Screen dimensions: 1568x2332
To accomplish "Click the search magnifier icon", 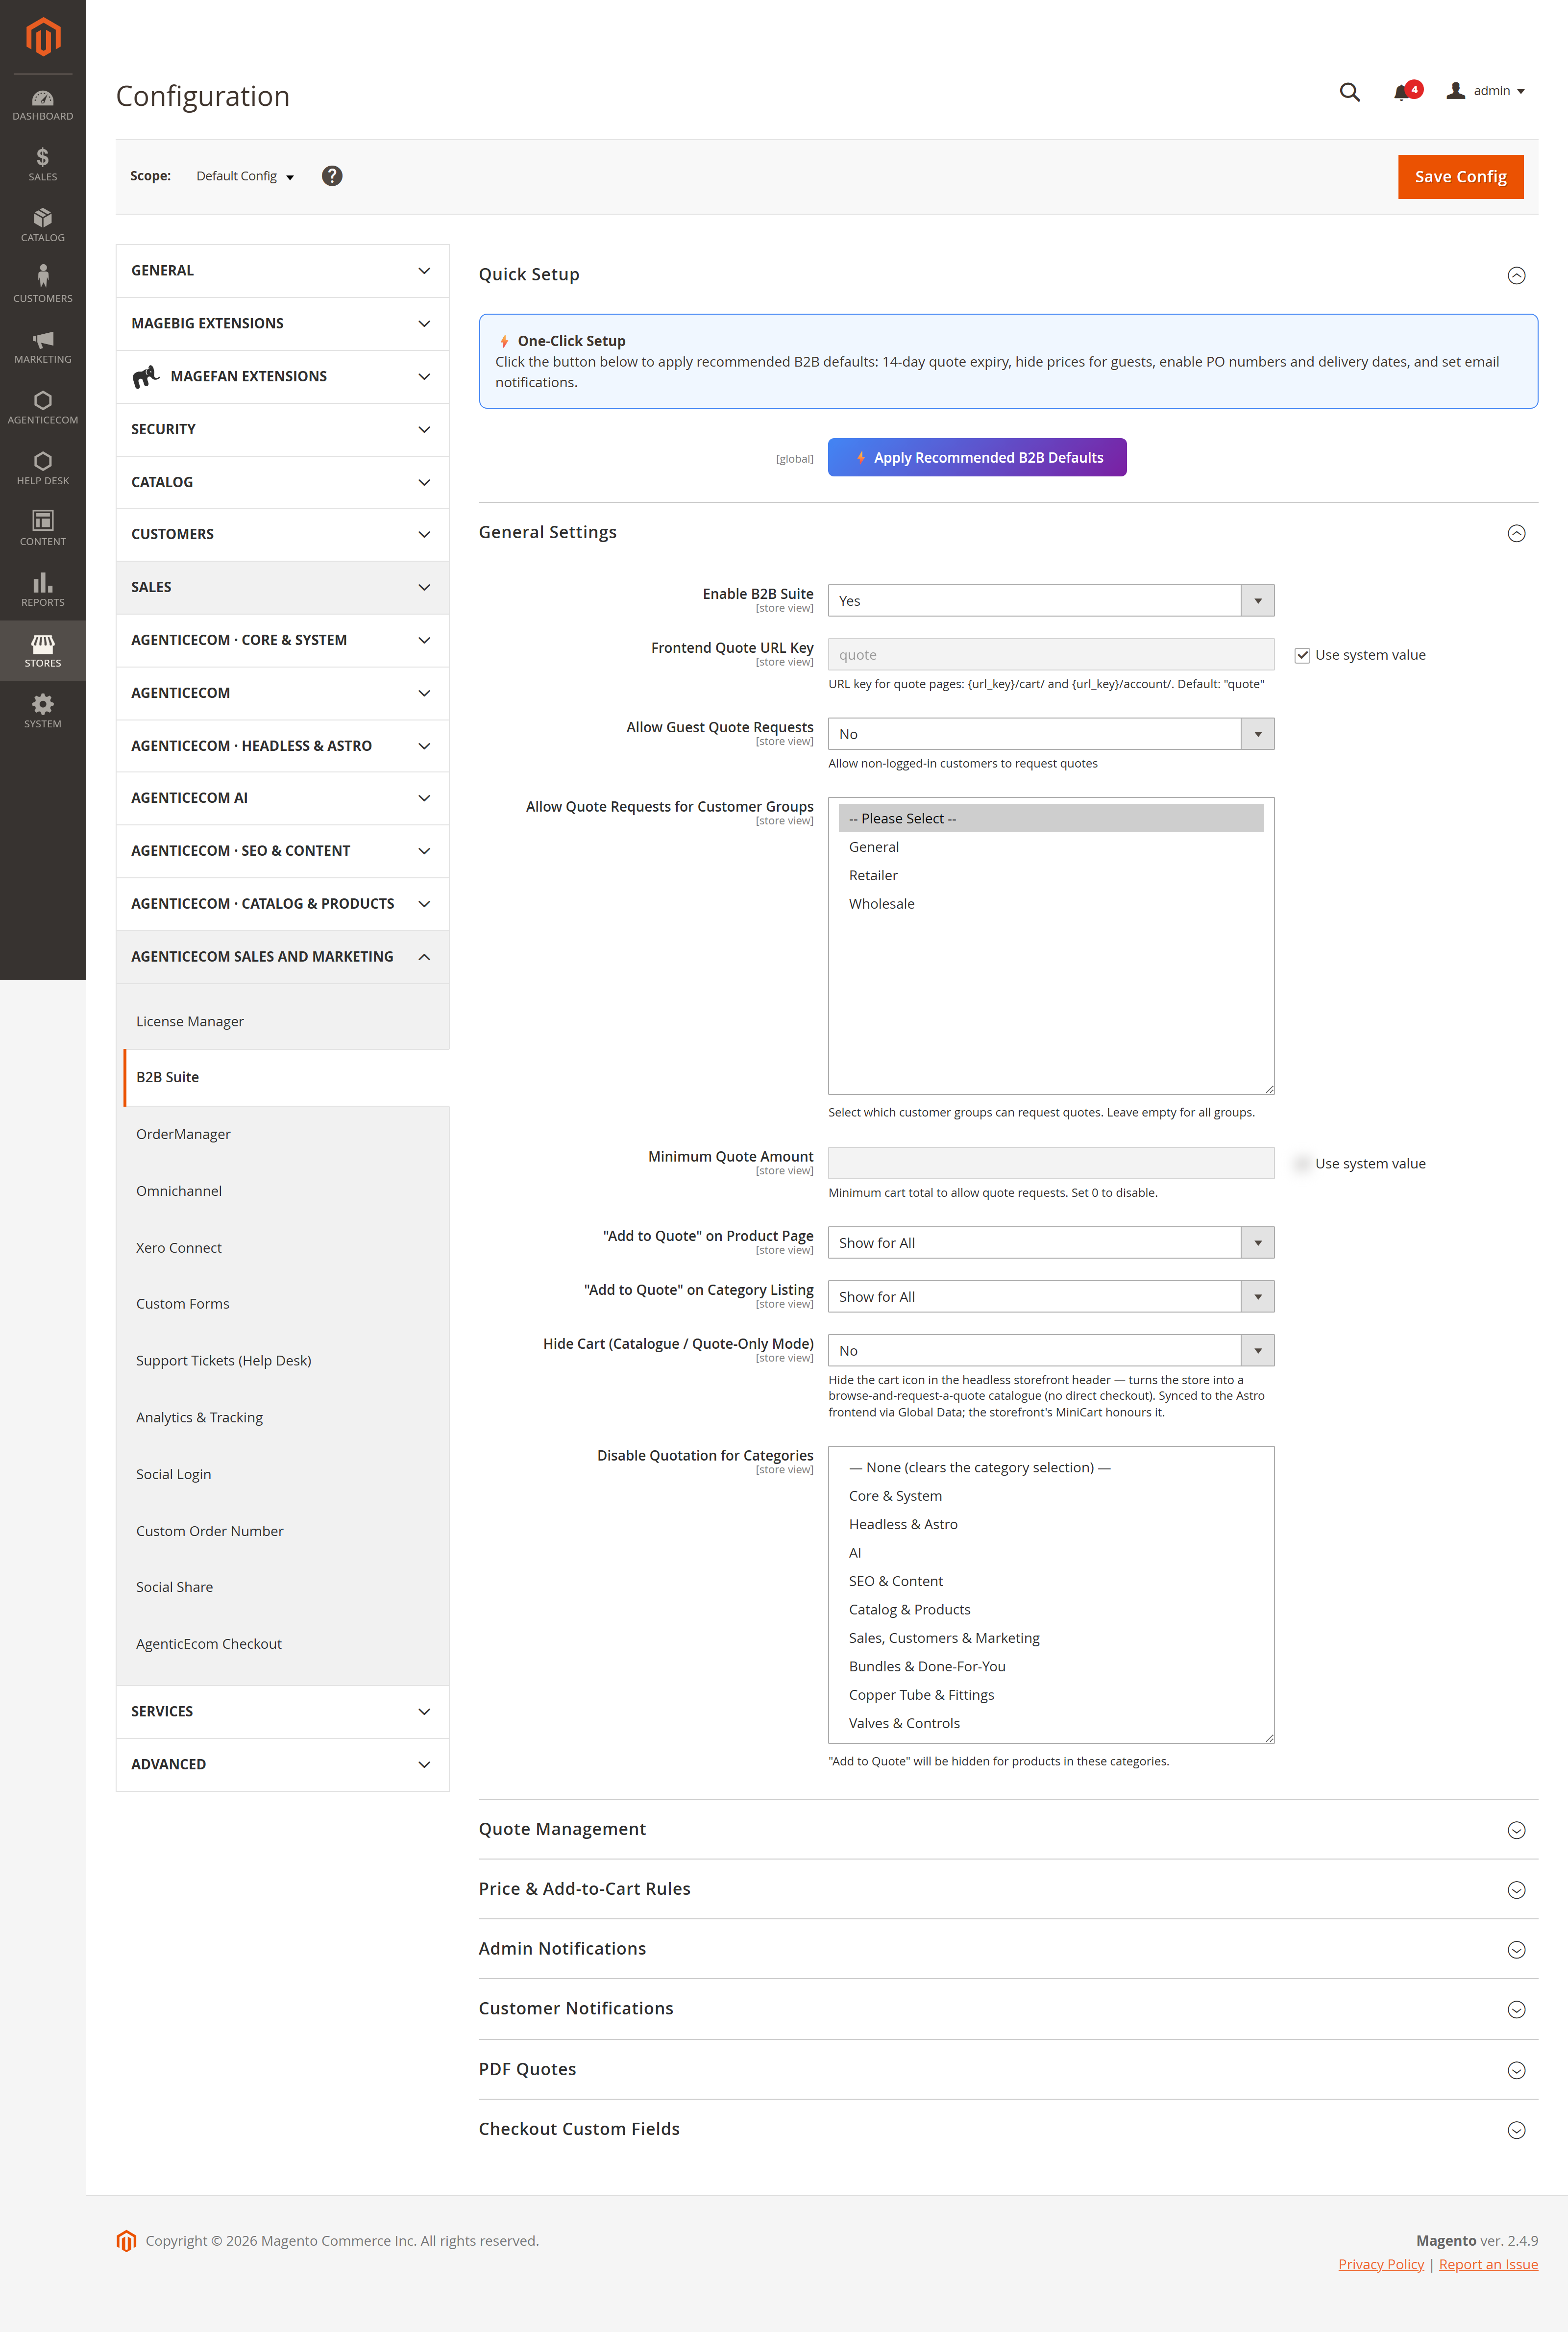I will 1349,92.
